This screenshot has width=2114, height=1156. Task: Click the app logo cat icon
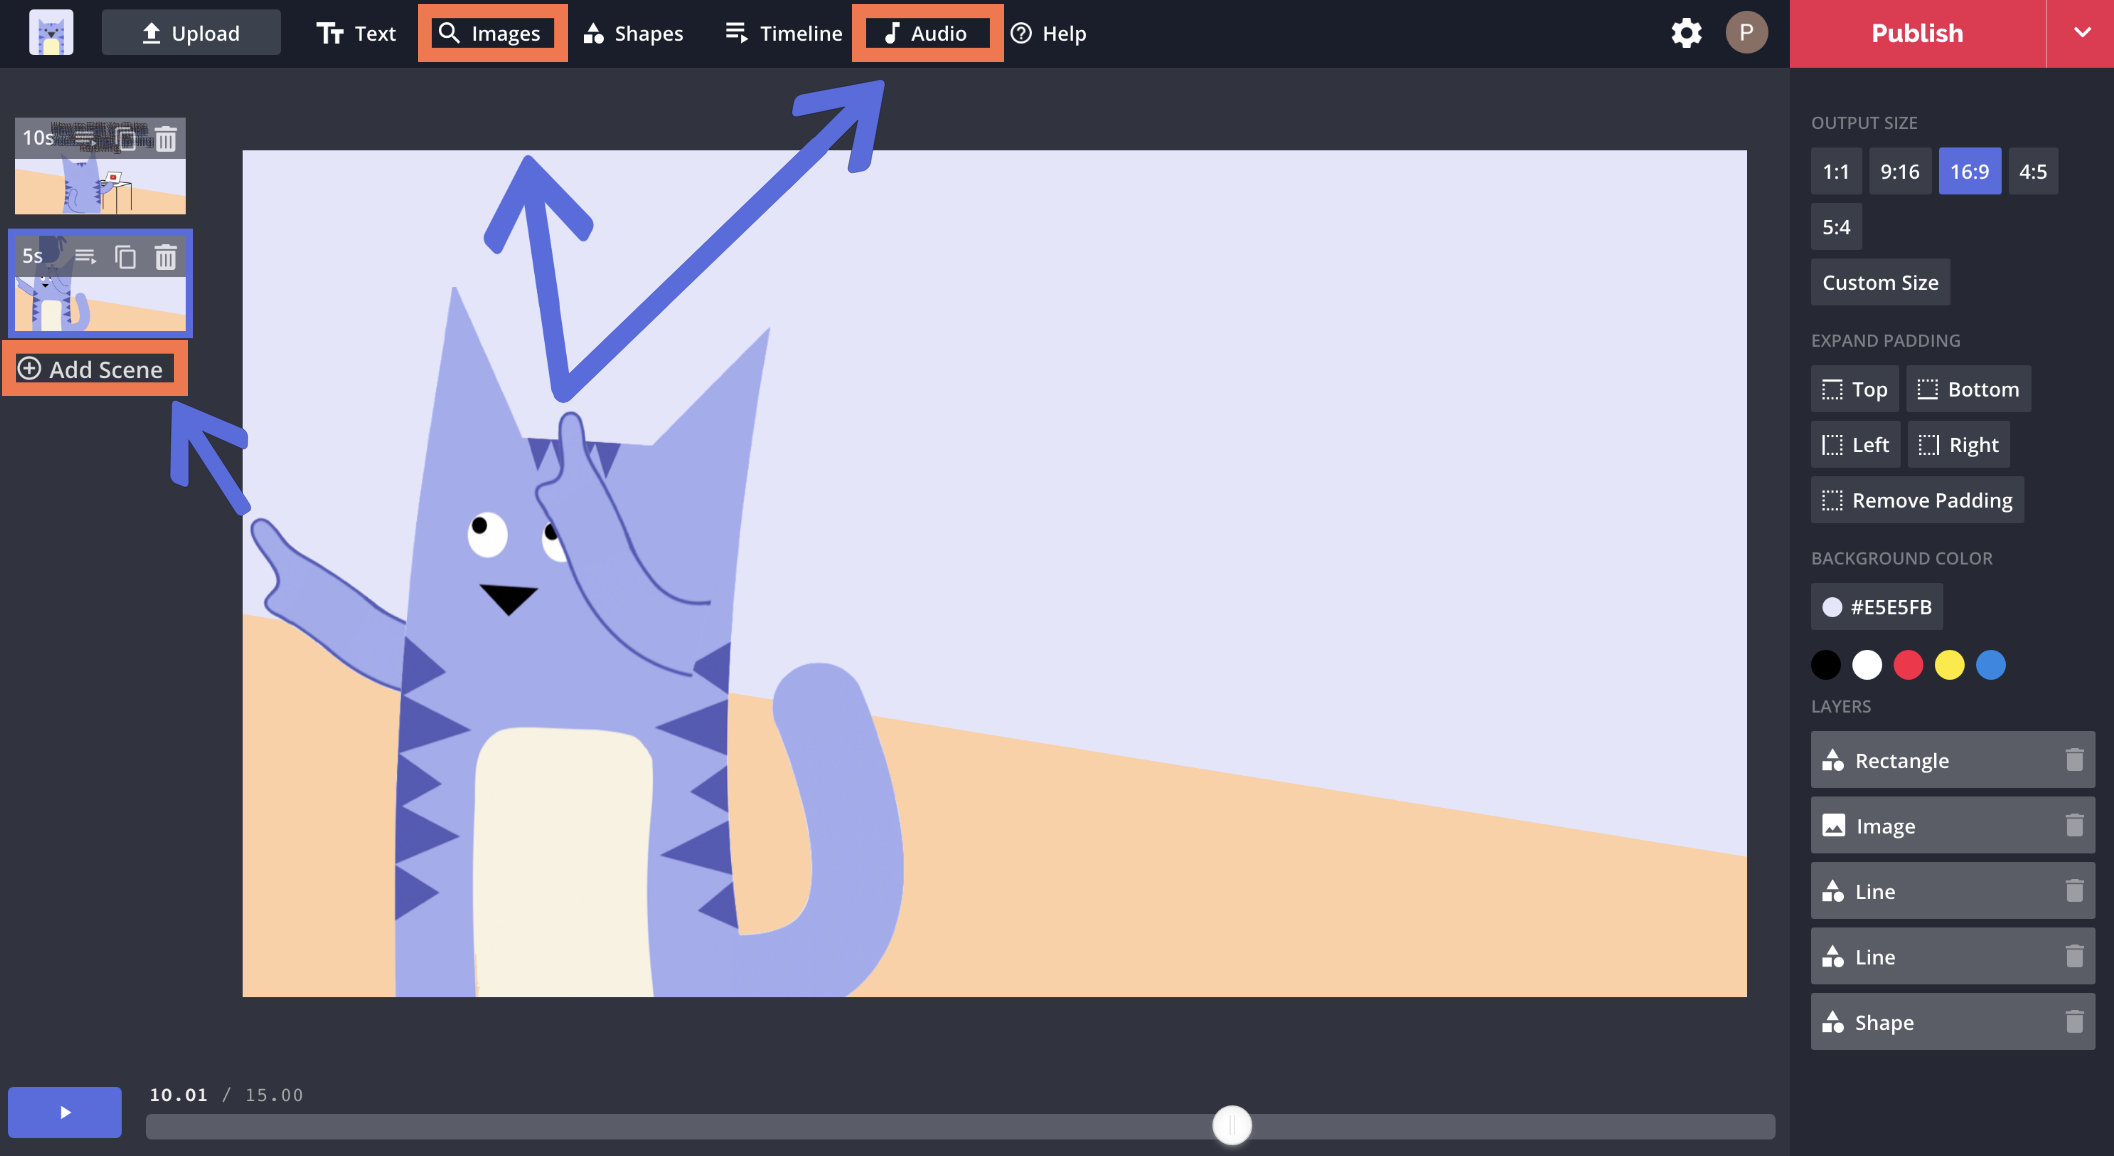pos(51,33)
